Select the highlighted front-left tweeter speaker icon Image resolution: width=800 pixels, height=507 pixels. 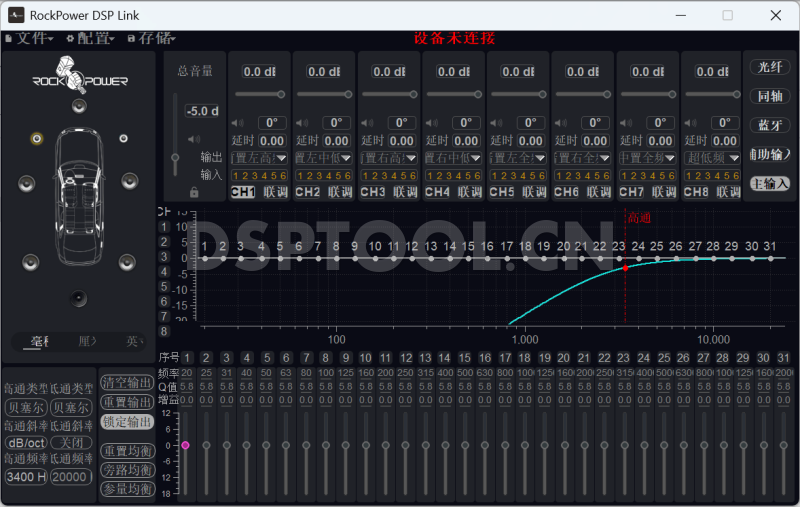[37, 139]
